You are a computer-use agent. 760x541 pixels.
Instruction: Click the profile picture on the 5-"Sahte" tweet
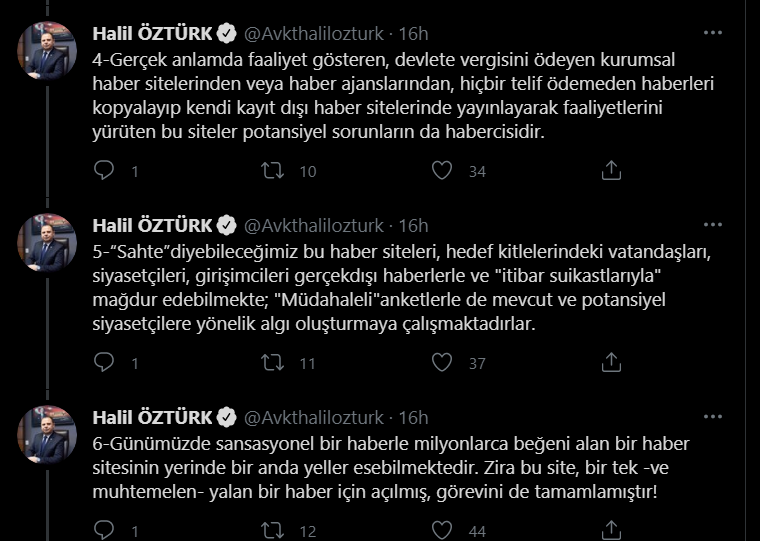tap(47, 245)
